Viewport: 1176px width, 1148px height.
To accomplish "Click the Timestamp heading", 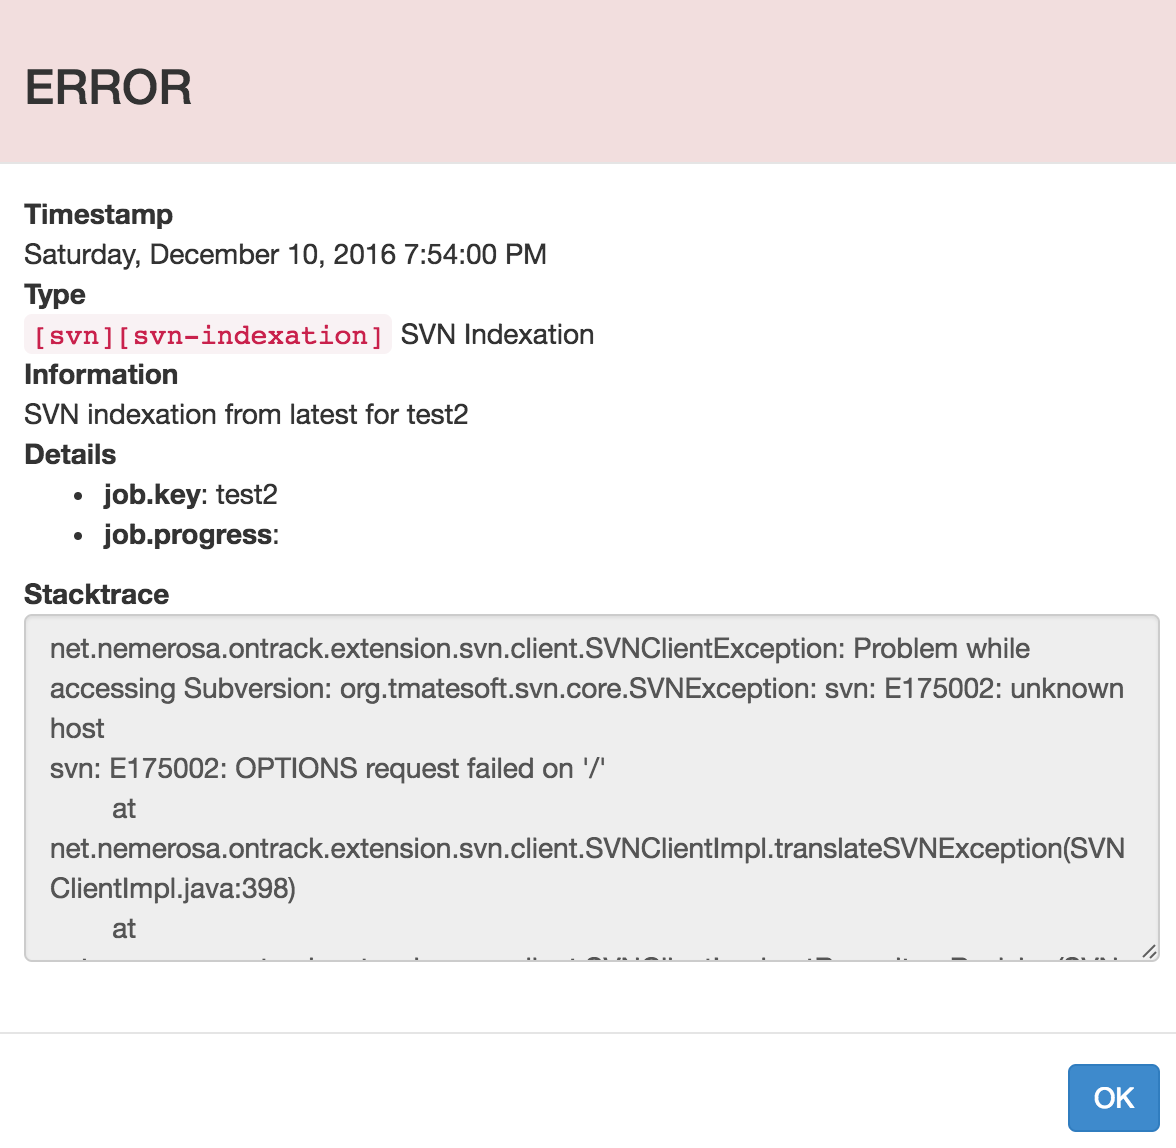I will (98, 214).
